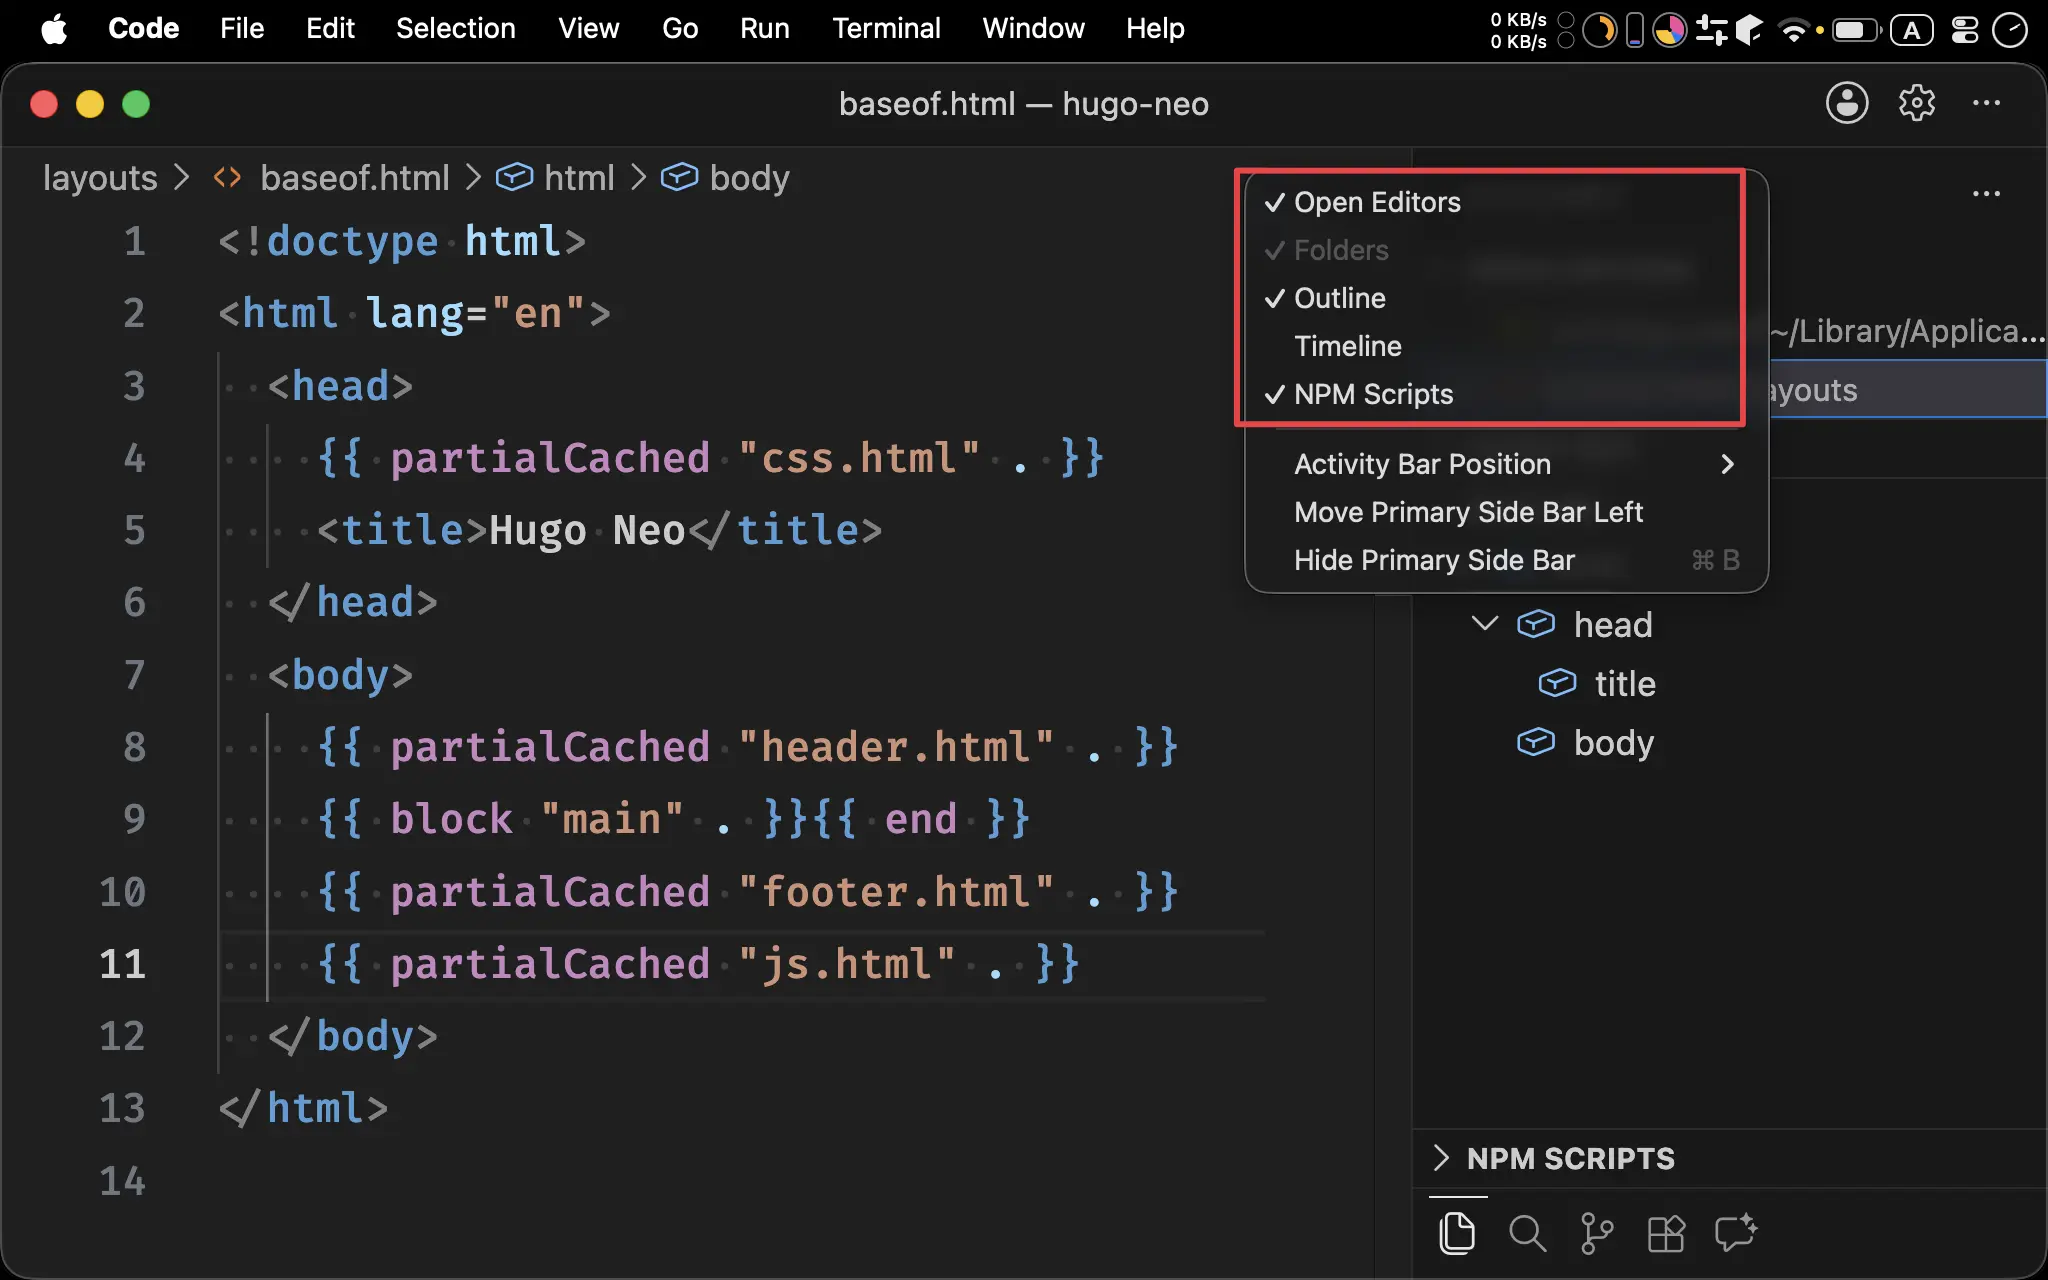Open the File menu
Screen dimensions: 2048x1280
(242, 29)
